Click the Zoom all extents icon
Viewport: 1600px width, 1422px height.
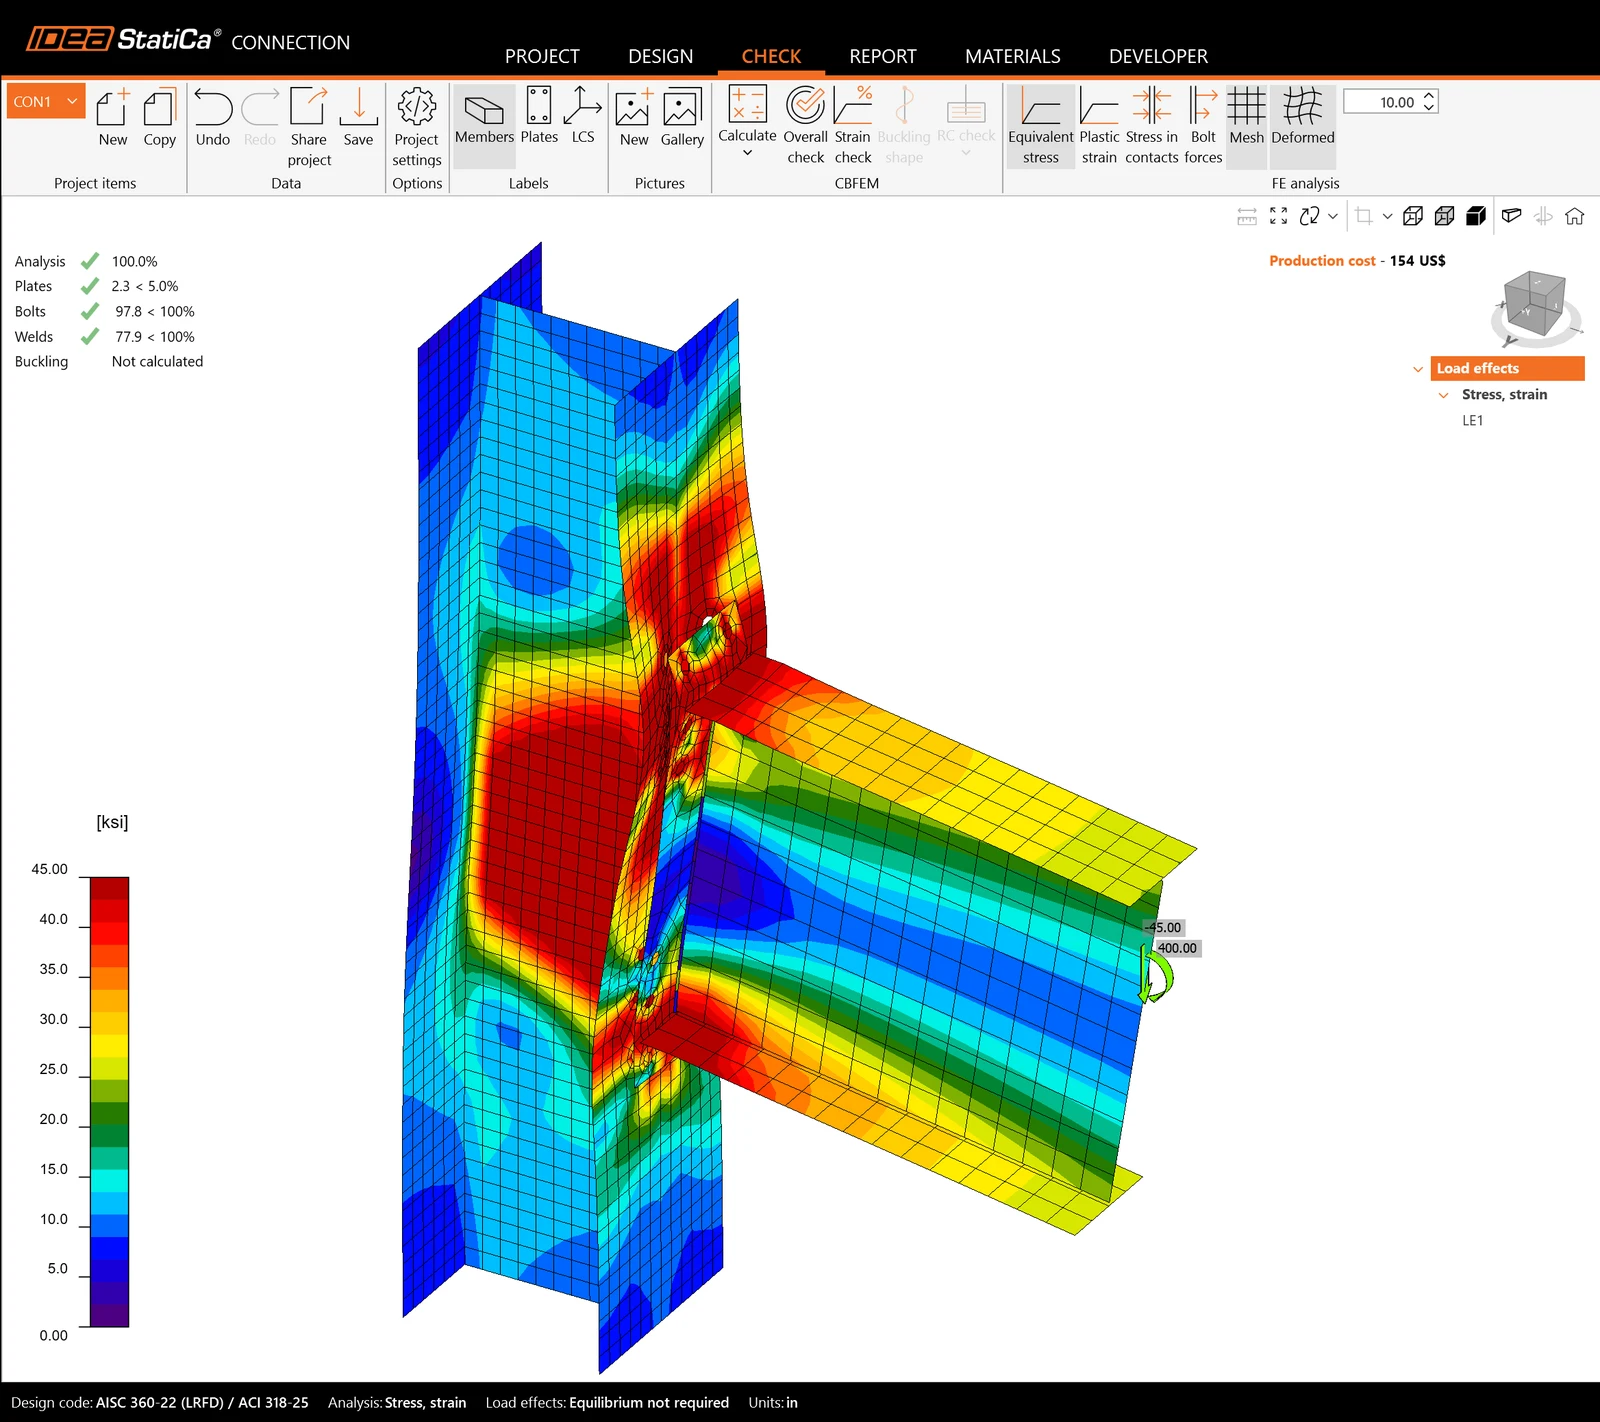coord(1278,216)
